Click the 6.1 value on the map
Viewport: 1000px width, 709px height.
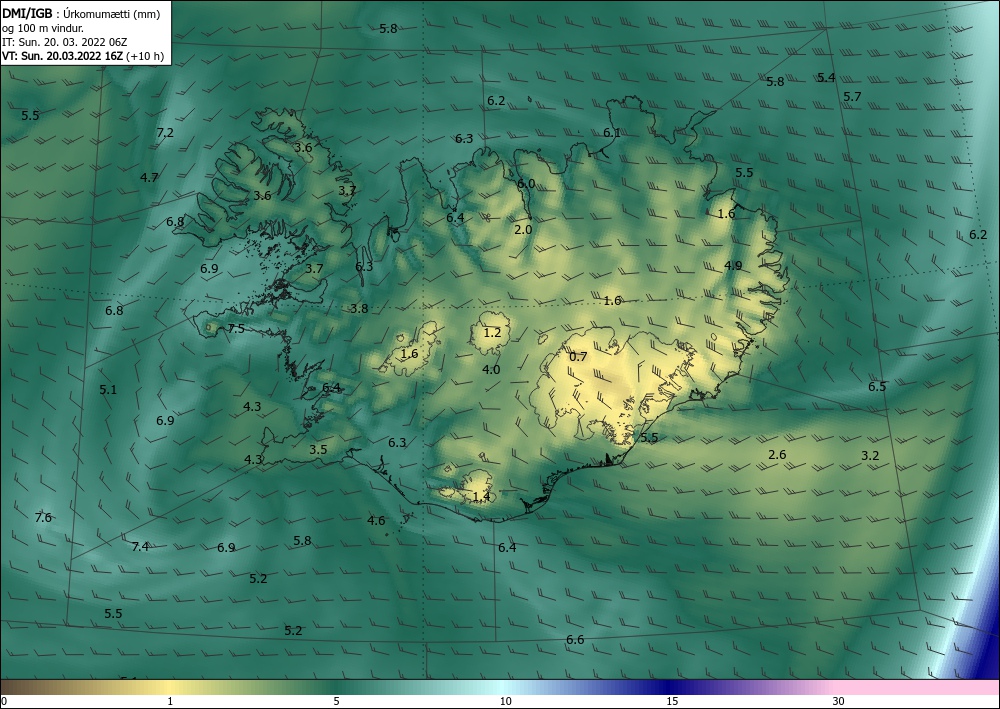[612, 133]
